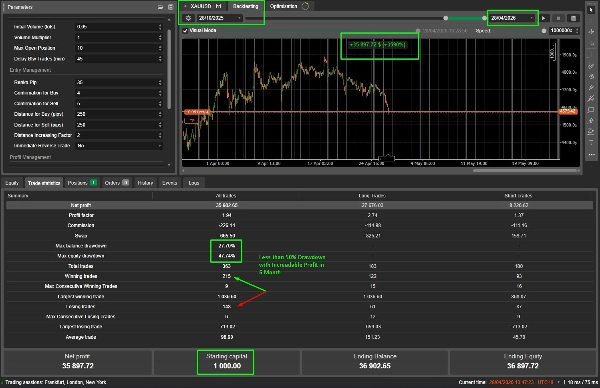
Task: Click the Volume Multiplier input field
Action: 119,37
